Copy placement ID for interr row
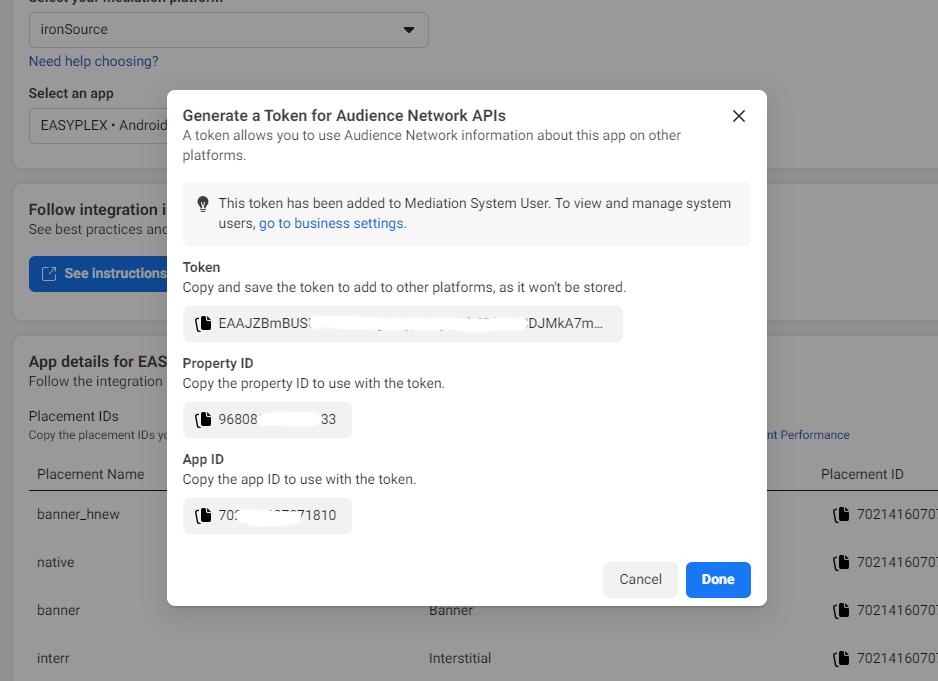Image resolution: width=938 pixels, height=681 pixels. point(841,659)
